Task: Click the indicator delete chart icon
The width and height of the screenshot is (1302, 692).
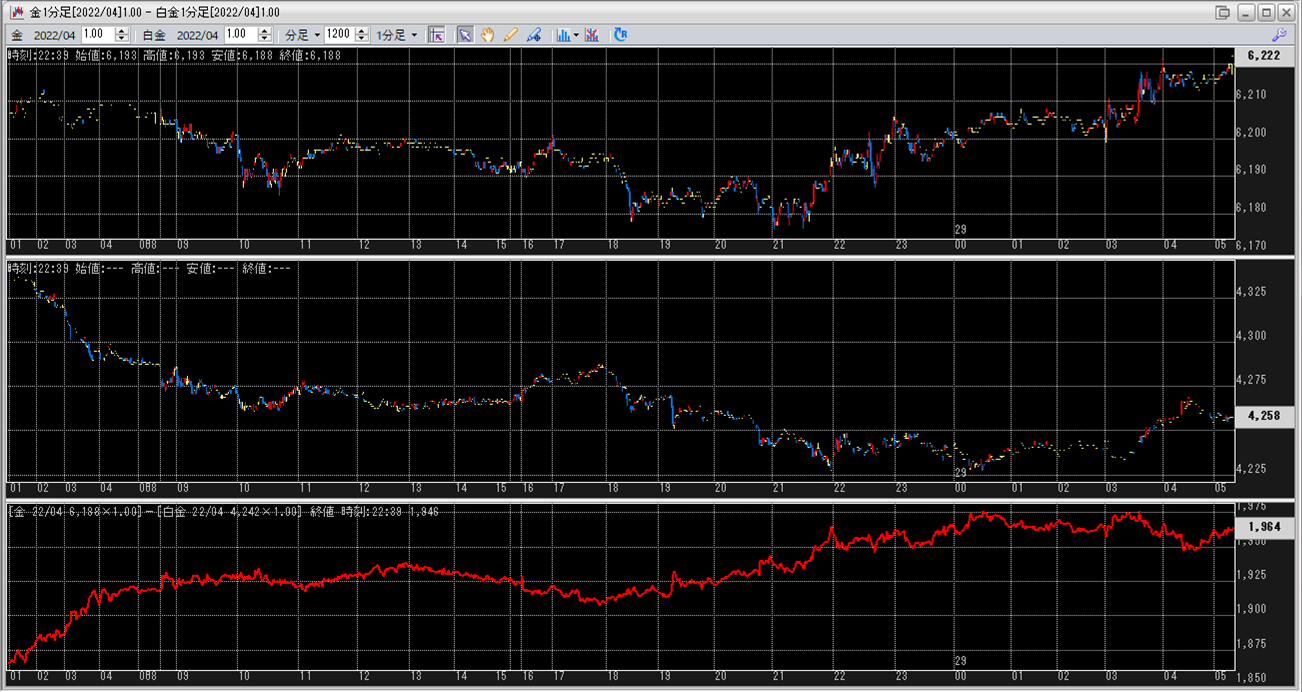Action: (592, 35)
